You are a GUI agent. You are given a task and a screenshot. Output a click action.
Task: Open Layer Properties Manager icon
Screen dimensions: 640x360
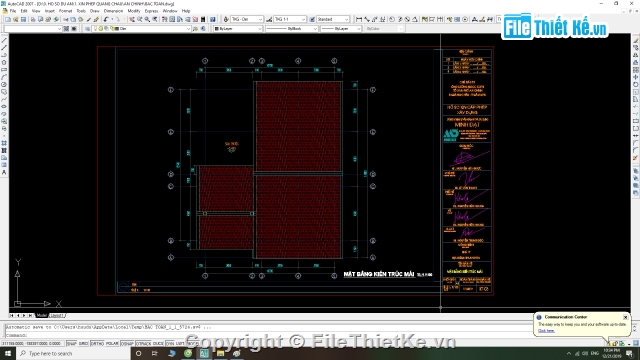coord(87,29)
